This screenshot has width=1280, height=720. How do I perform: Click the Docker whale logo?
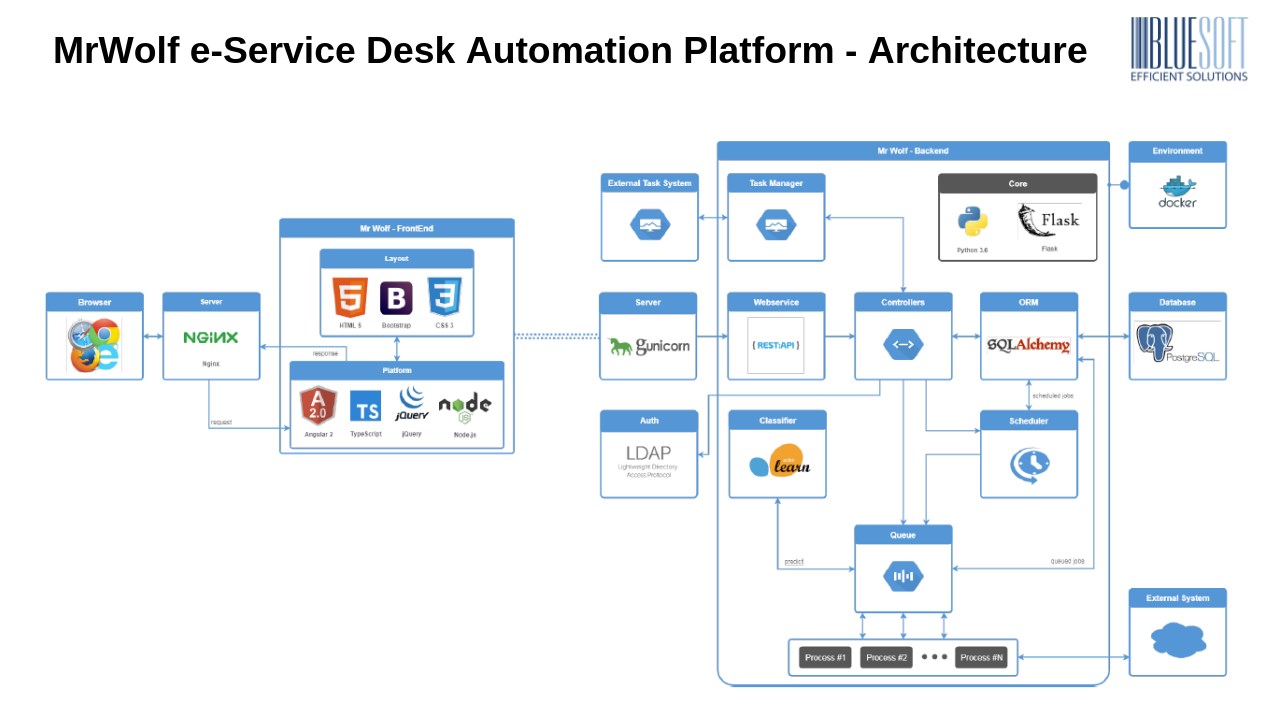[1177, 192]
